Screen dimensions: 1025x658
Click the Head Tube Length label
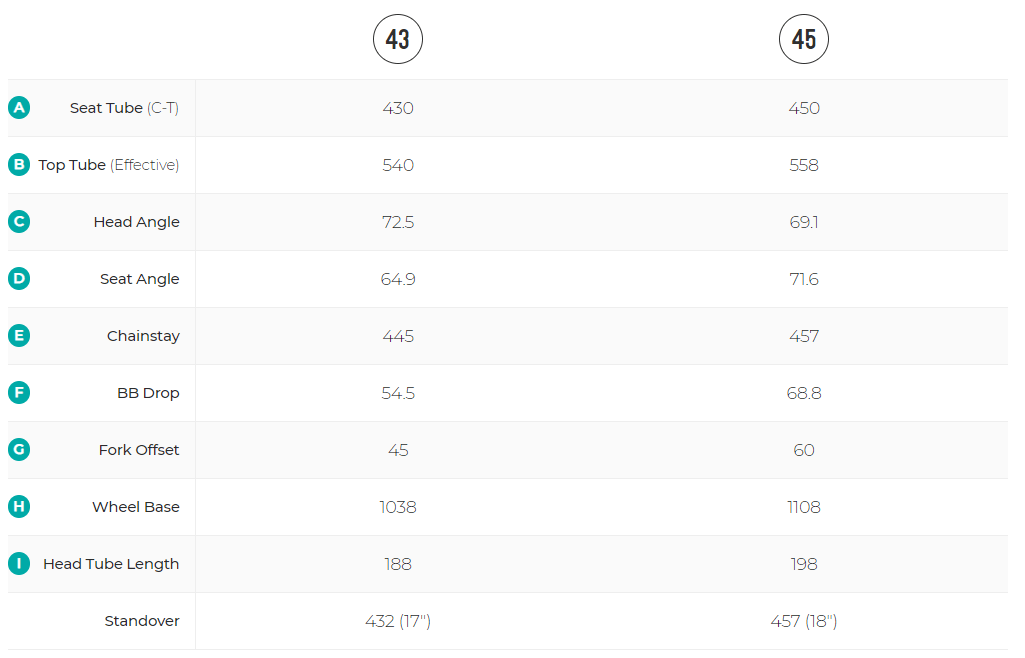tap(111, 564)
